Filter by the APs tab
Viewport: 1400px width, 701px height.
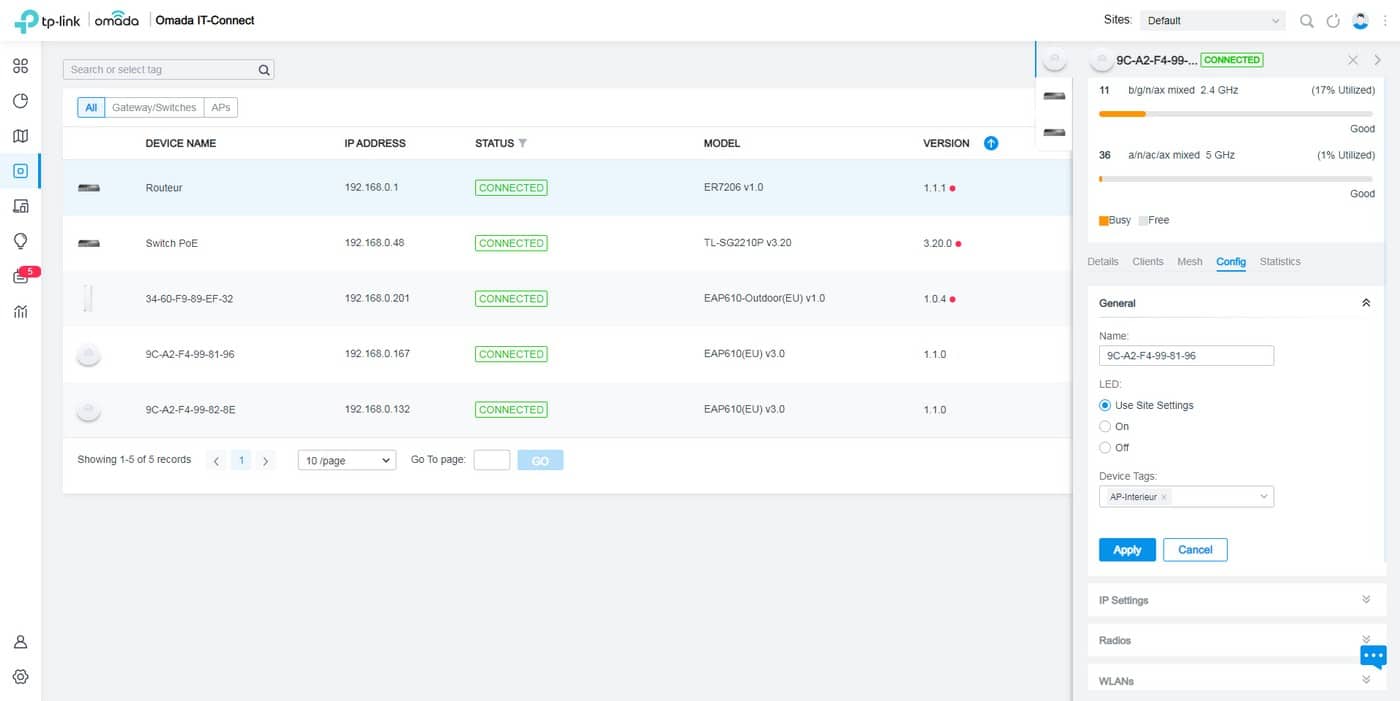click(x=220, y=107)
